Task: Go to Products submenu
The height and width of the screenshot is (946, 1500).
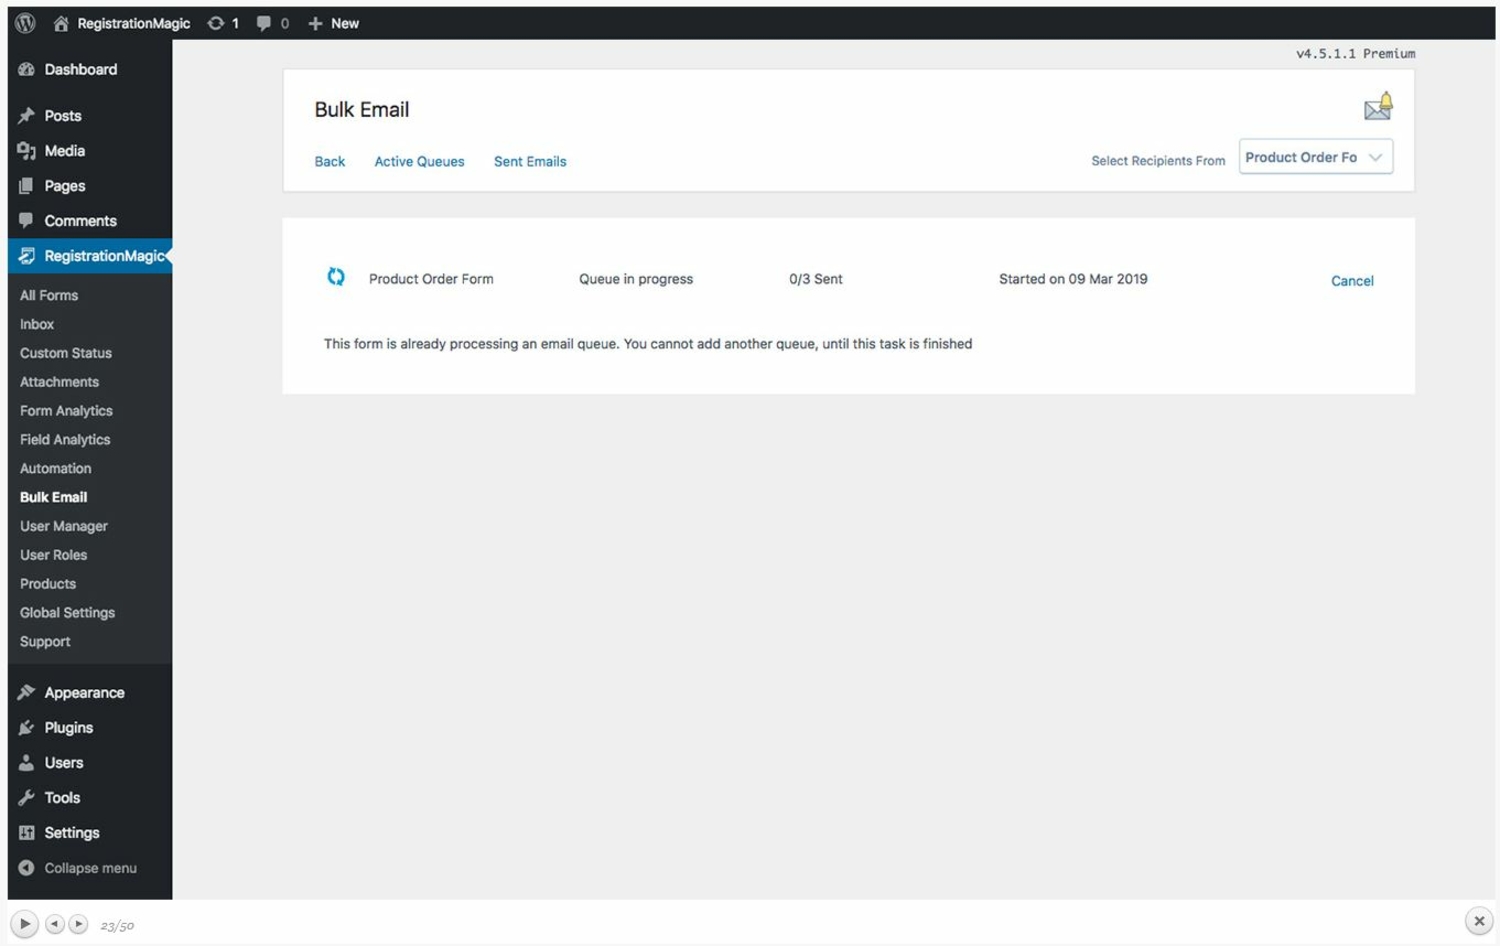Action: pos(48,584)
